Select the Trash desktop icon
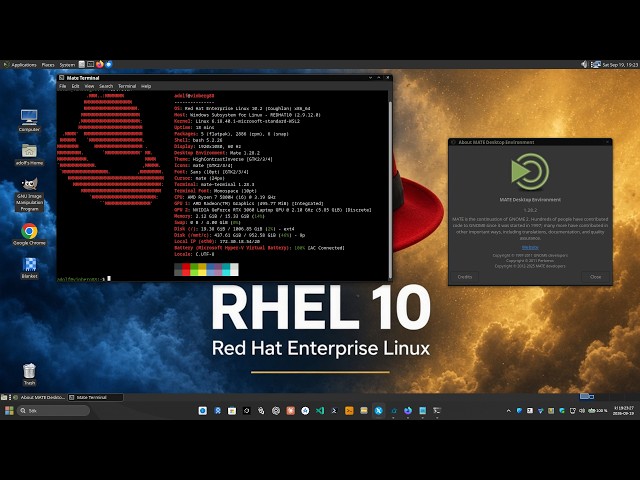Viewport: 640px width, 480px height. point(29,374)
